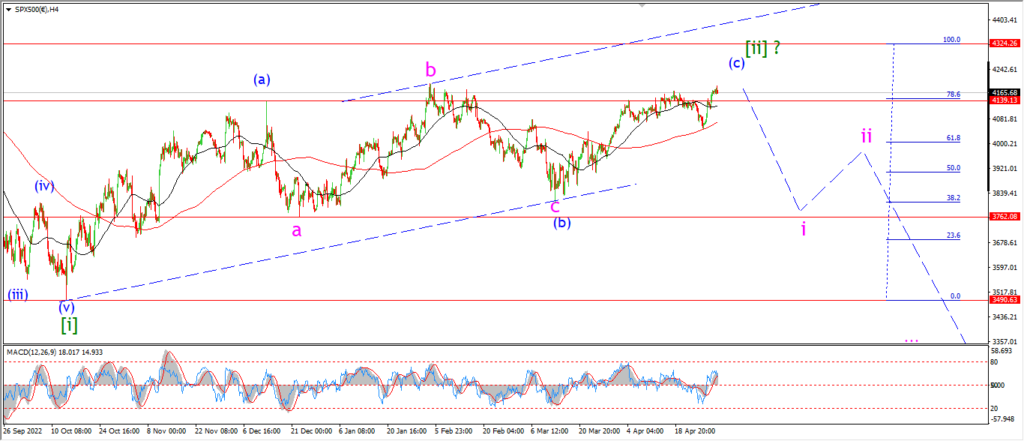
Task: Select the blue (a) wave label
Action: 263,79
